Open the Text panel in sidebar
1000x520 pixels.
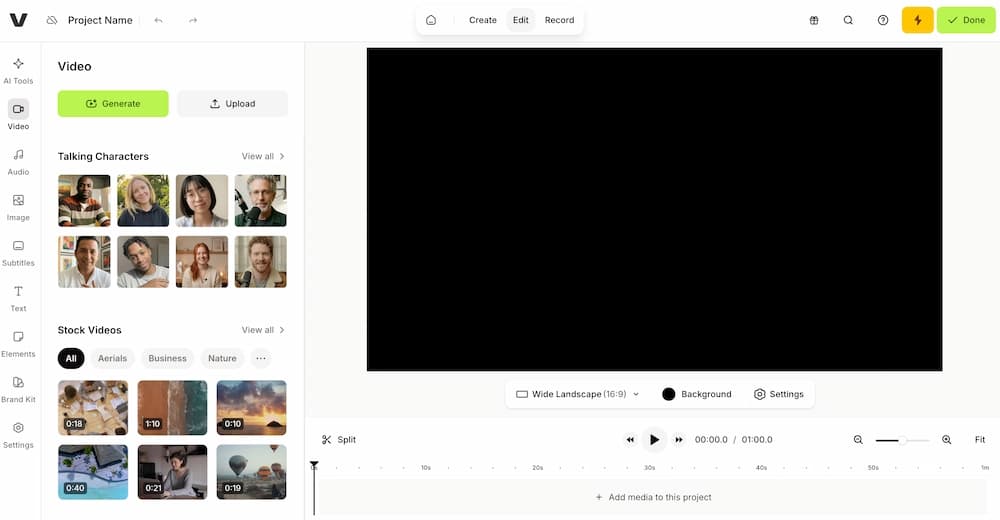[x=18, y=299]
